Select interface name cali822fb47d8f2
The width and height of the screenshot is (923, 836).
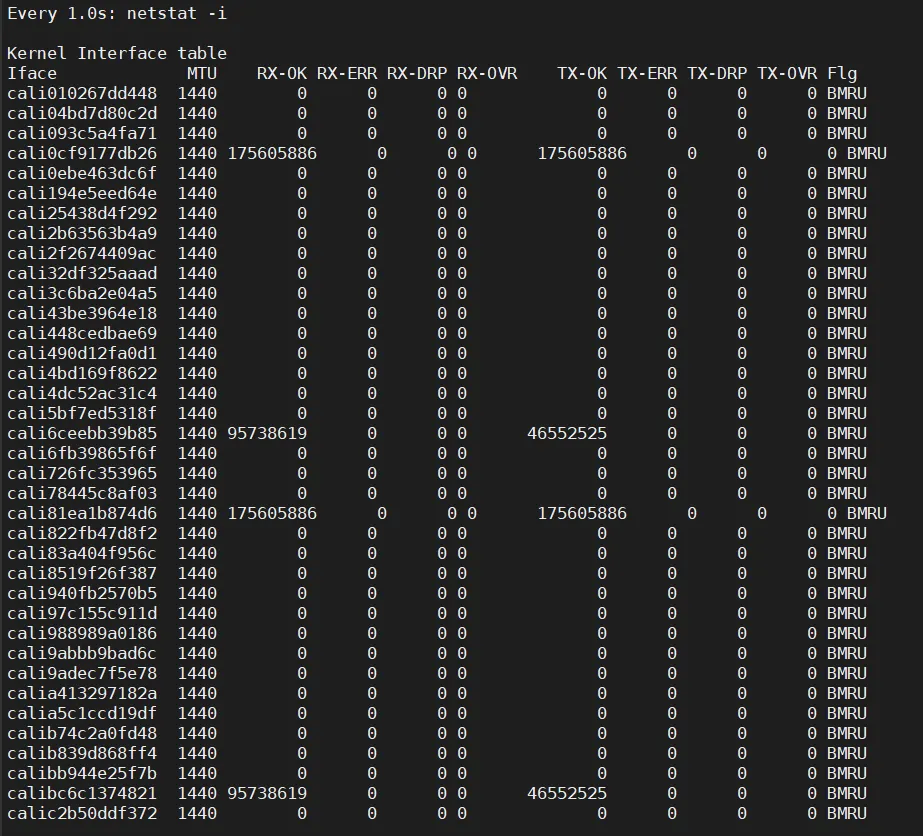tap(82, 534)
